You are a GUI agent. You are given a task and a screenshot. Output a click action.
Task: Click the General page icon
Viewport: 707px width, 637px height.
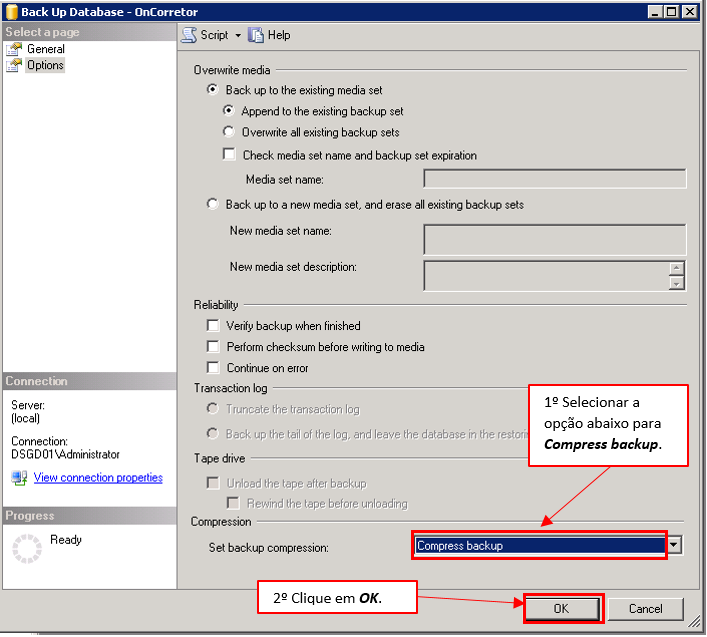tap(14, 49)
